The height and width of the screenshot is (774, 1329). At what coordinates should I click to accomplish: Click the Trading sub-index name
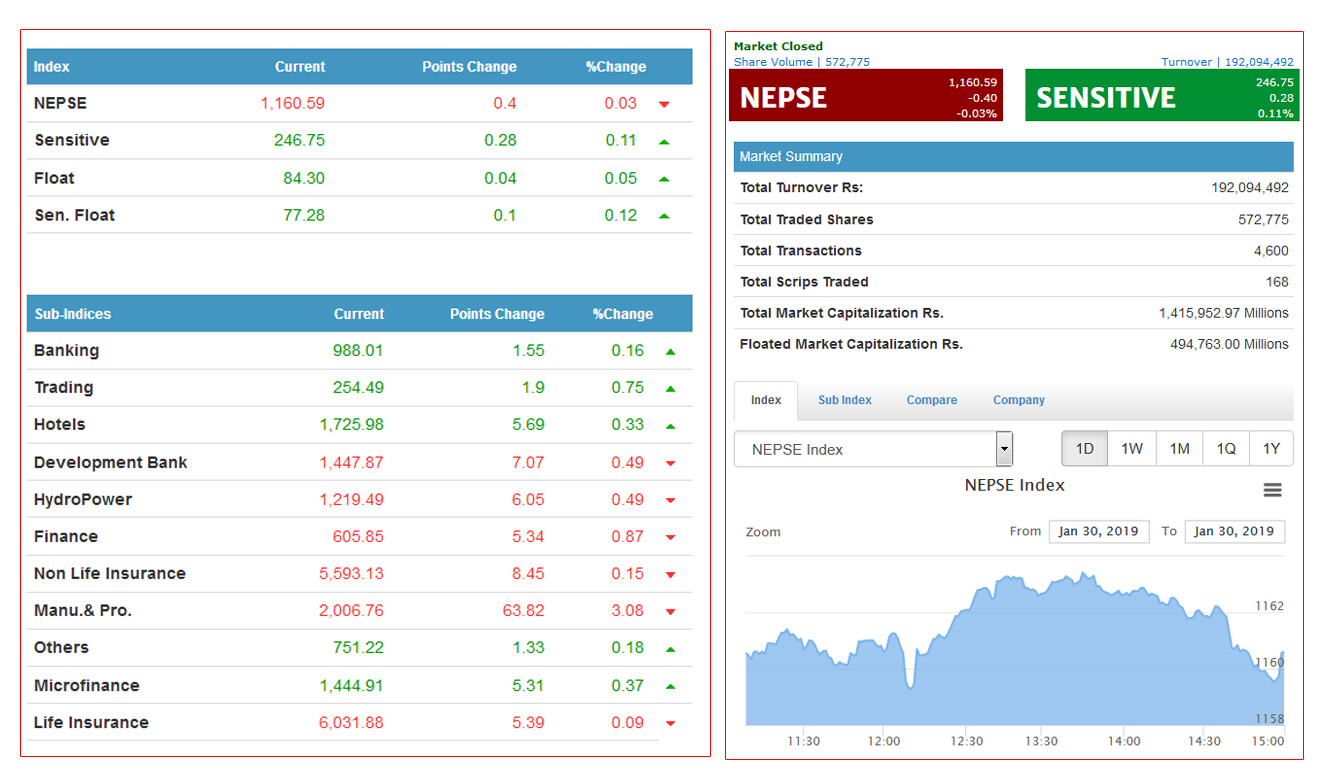coord(63,387)
